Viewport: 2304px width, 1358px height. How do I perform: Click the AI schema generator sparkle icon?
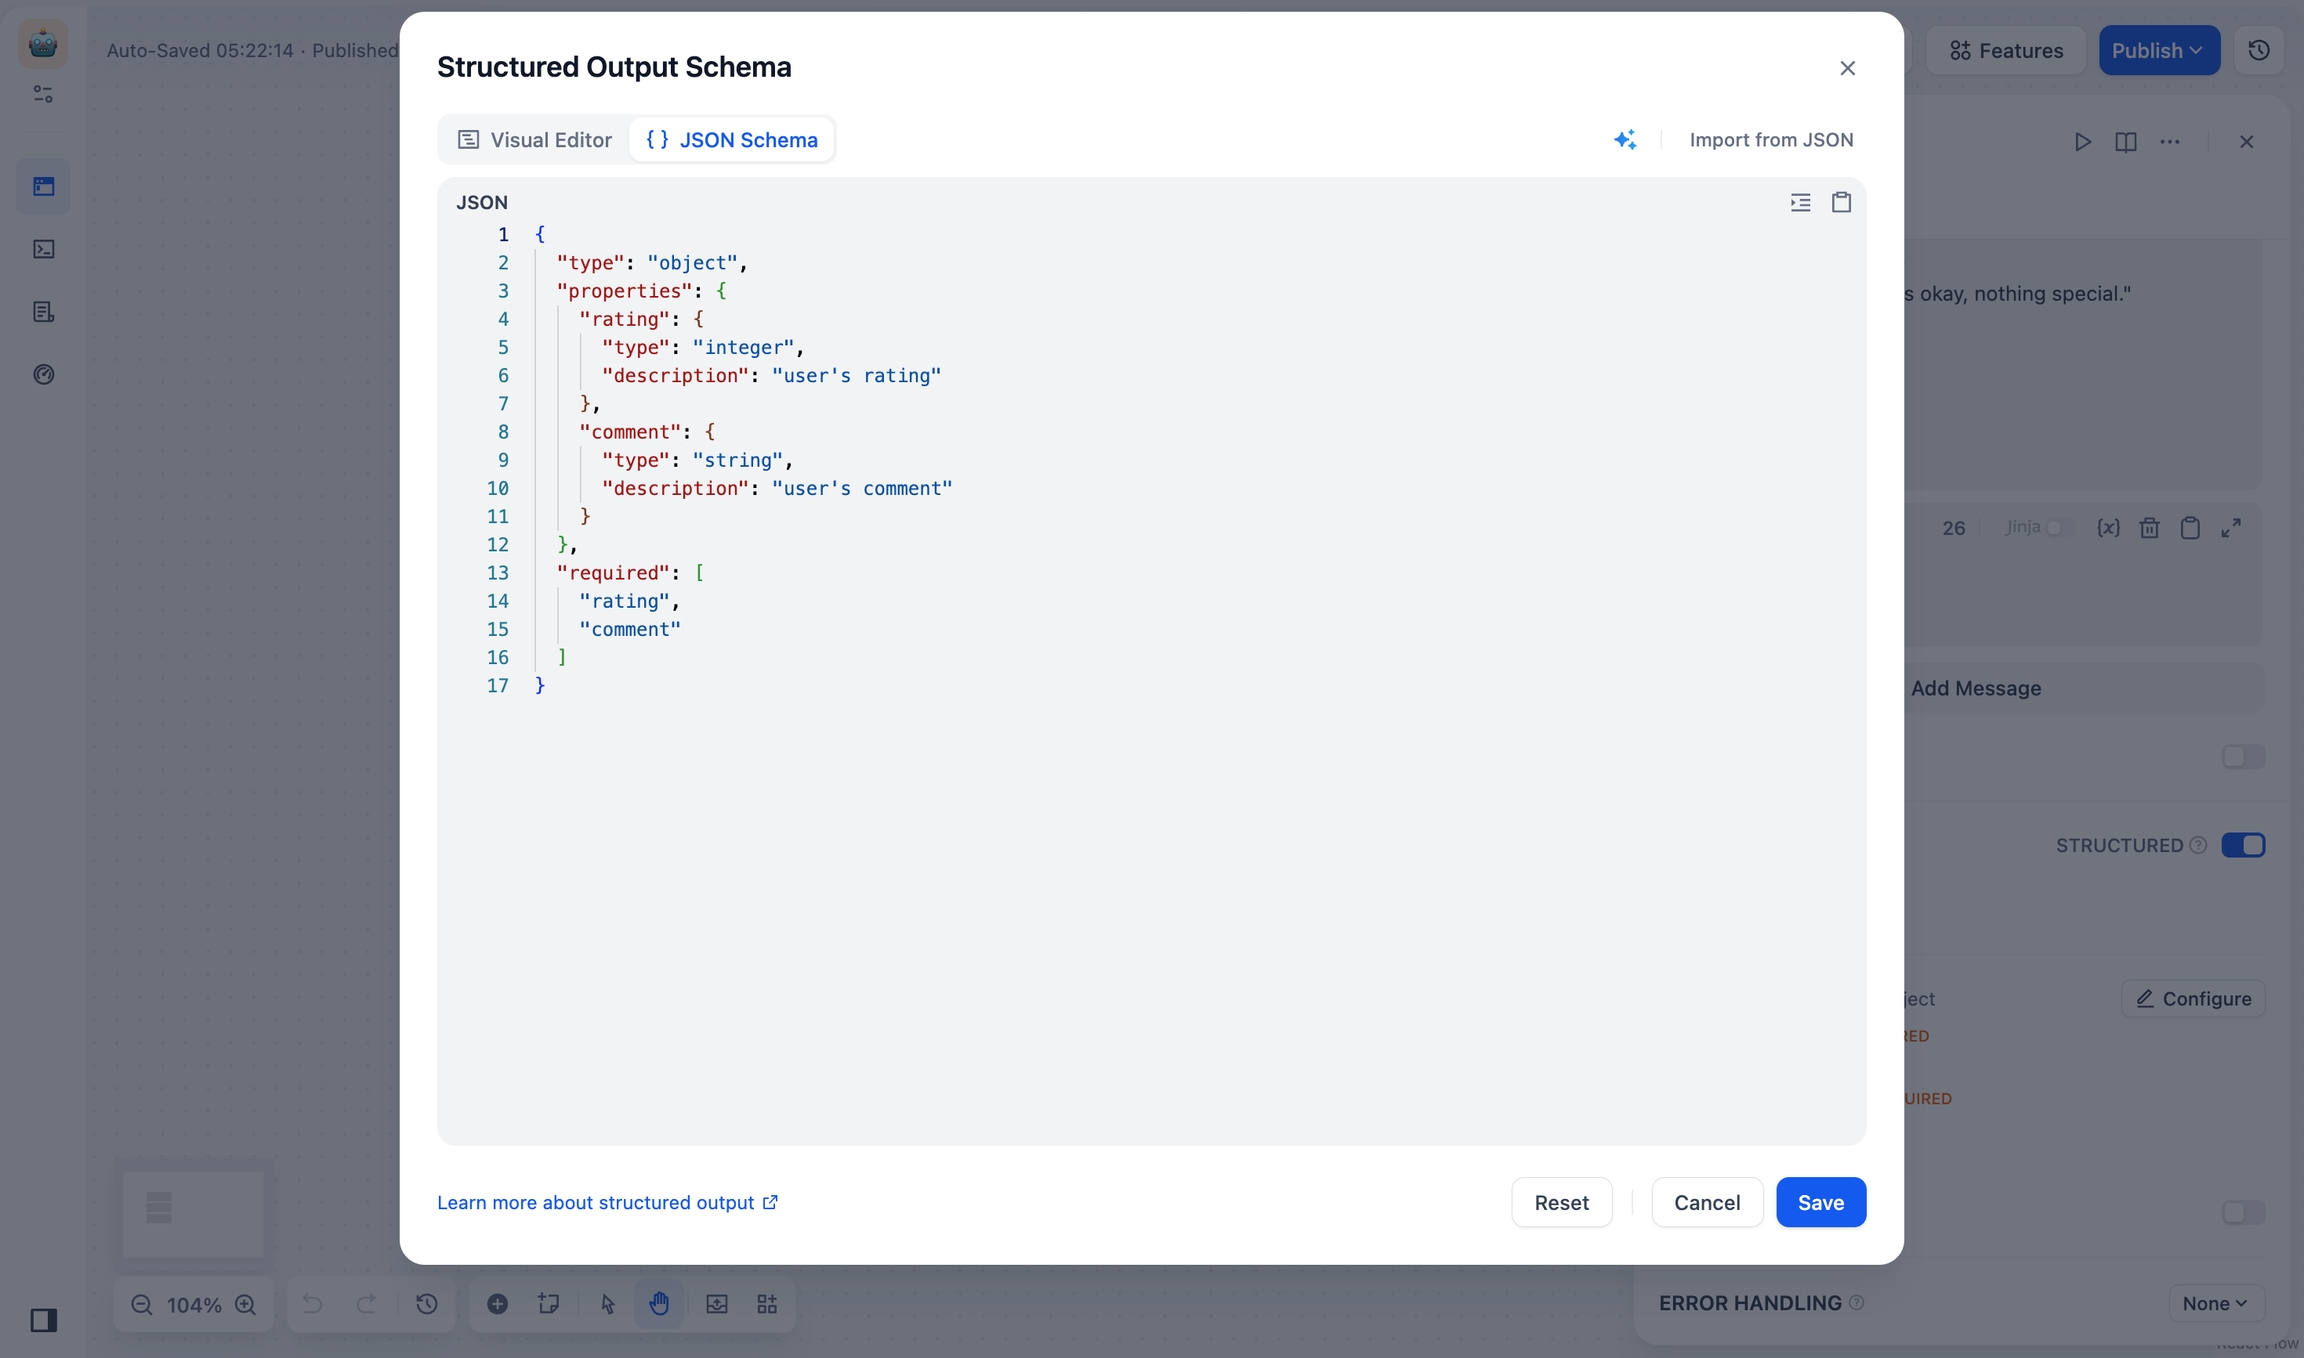pyautogui.click(x=1625, y=140)
